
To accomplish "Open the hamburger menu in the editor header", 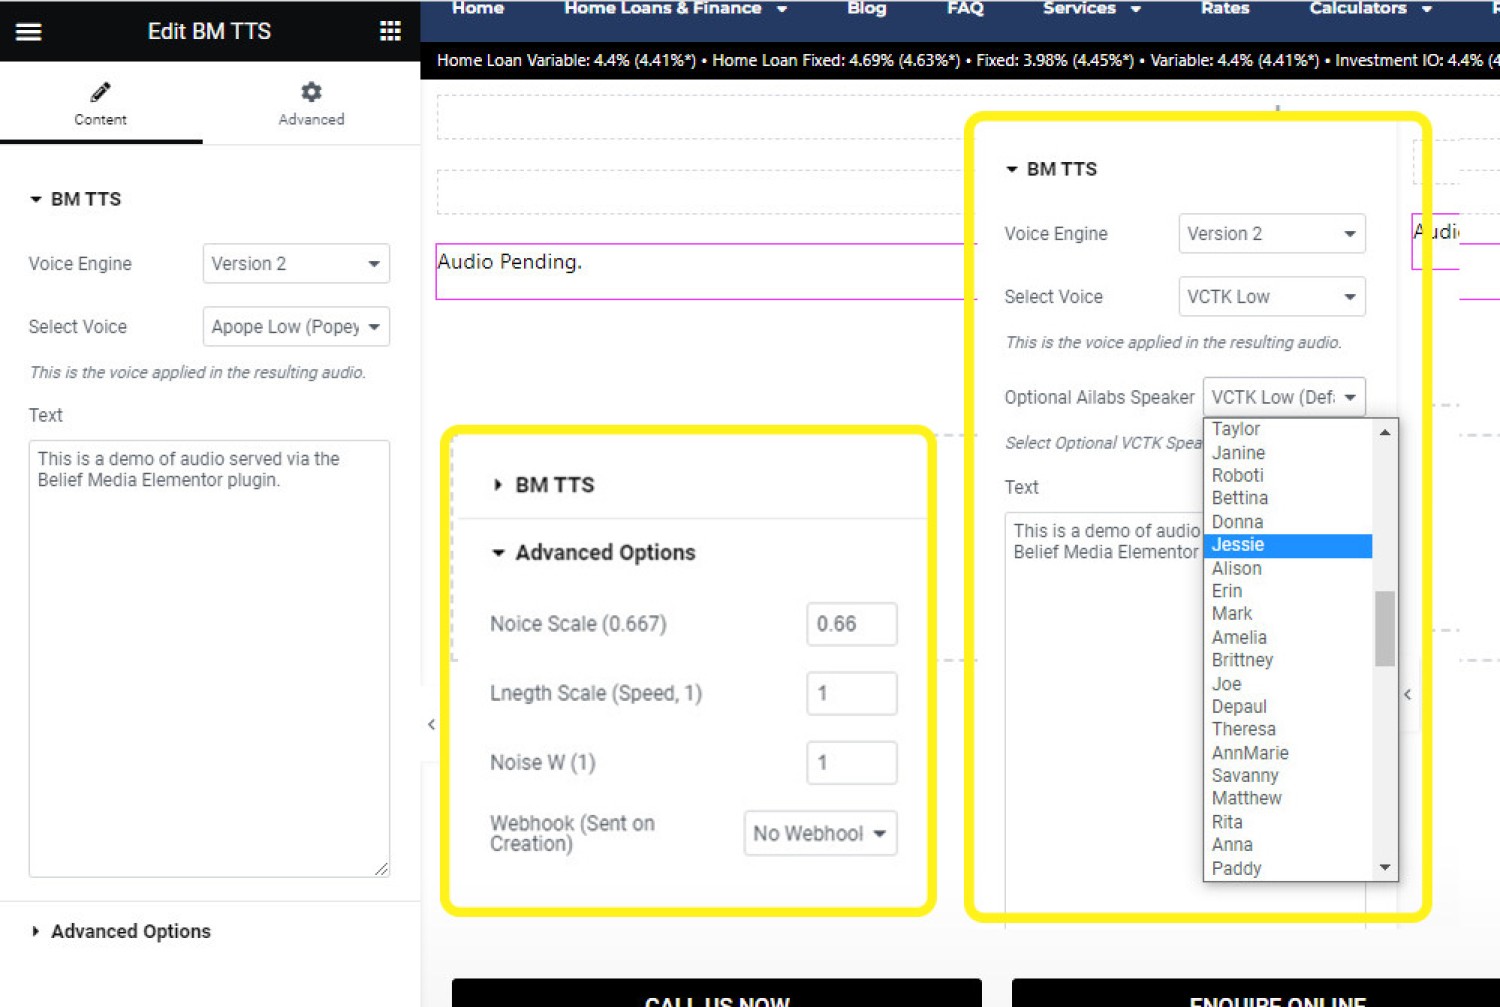I will (x=29, y=31).
